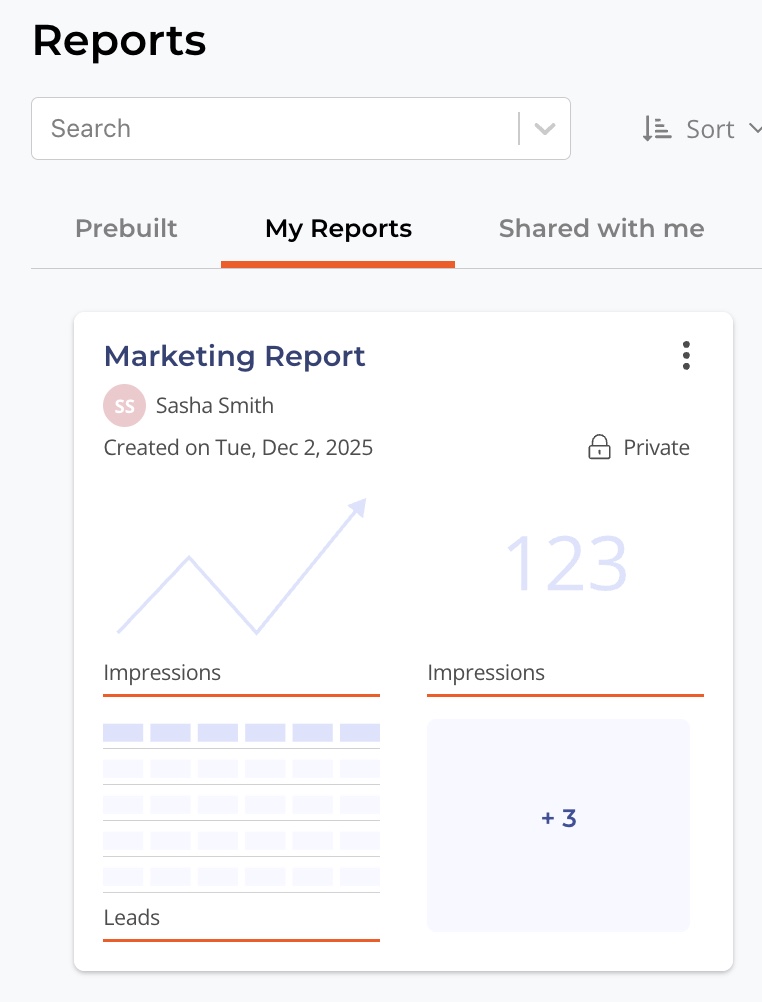The height and width of the screenshot is (1002, 762).
Task: Select the Shared with me tab
Action: [601, 228]
